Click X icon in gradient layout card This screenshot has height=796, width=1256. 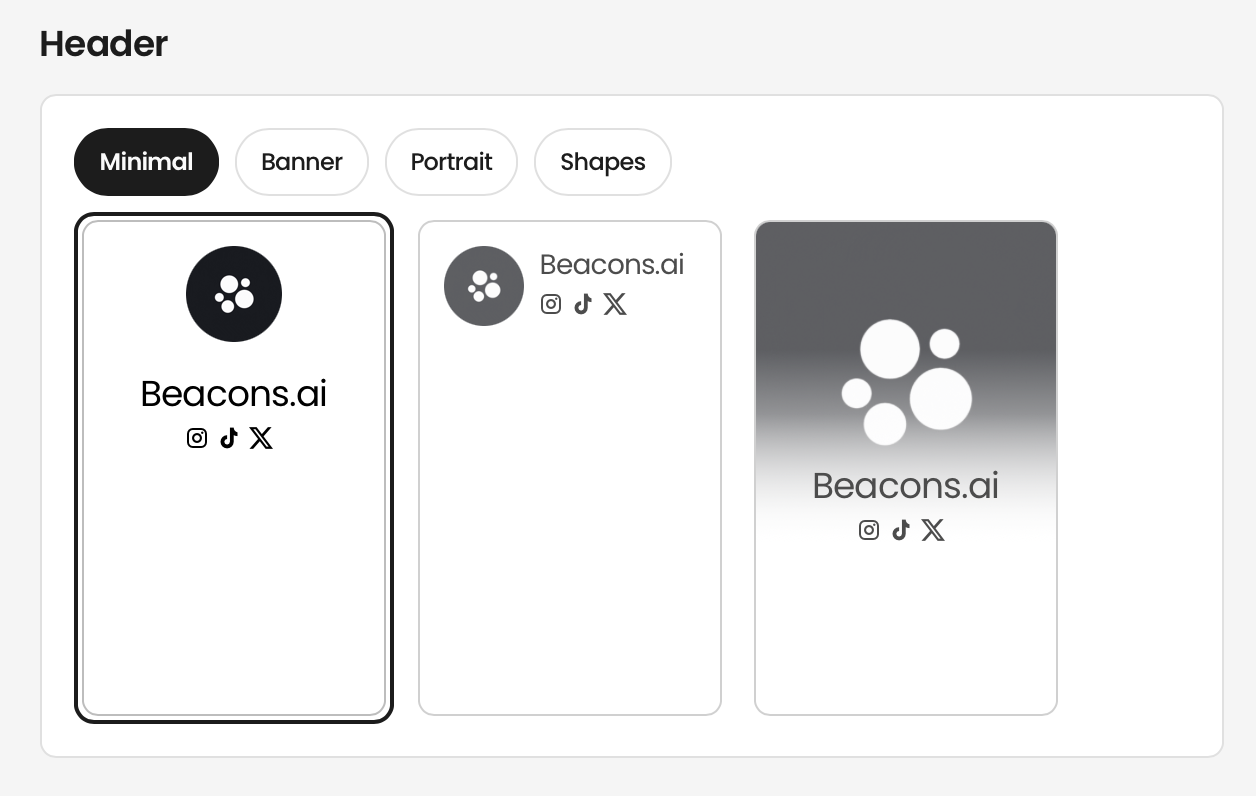[933, 530]
